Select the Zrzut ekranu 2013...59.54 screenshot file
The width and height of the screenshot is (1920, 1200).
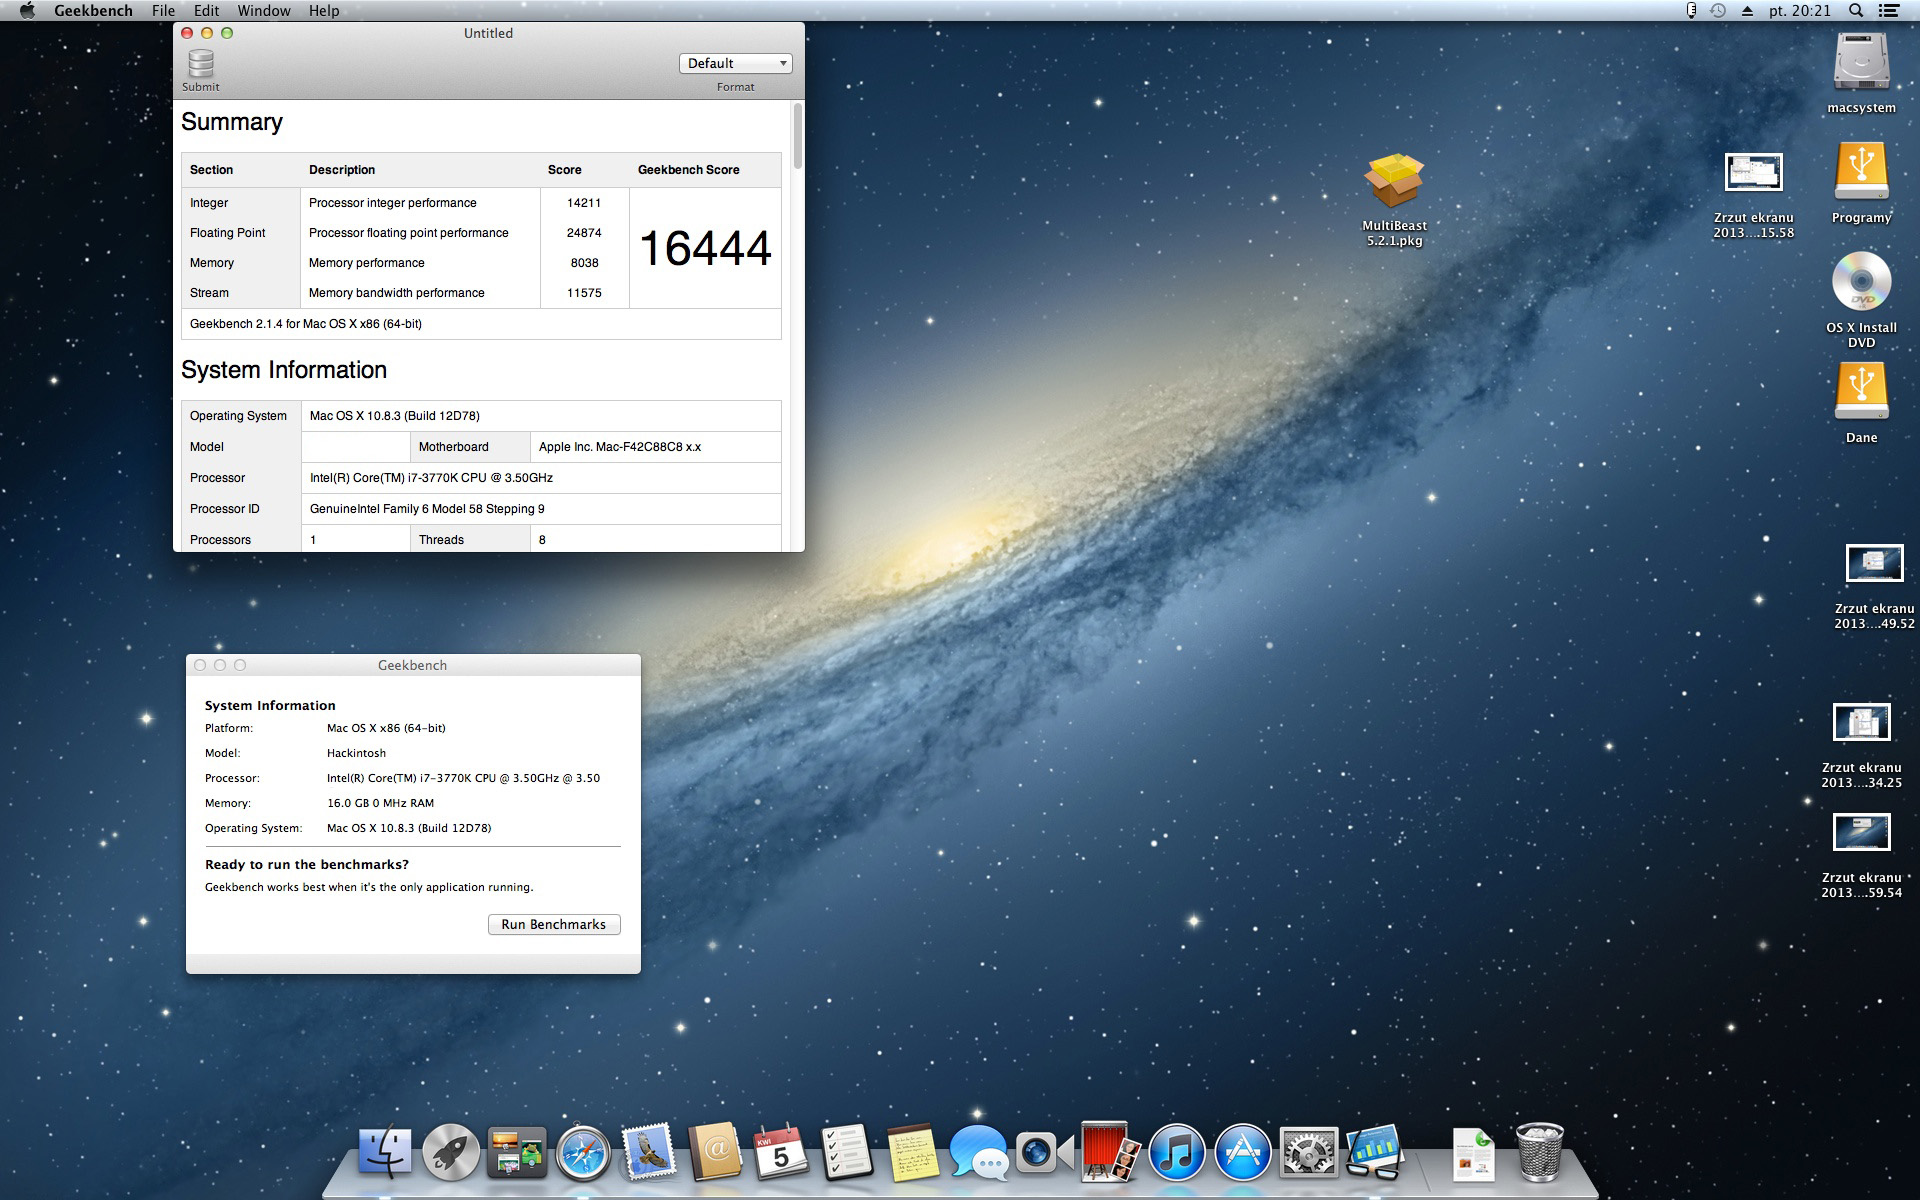tap(1861, 832)
